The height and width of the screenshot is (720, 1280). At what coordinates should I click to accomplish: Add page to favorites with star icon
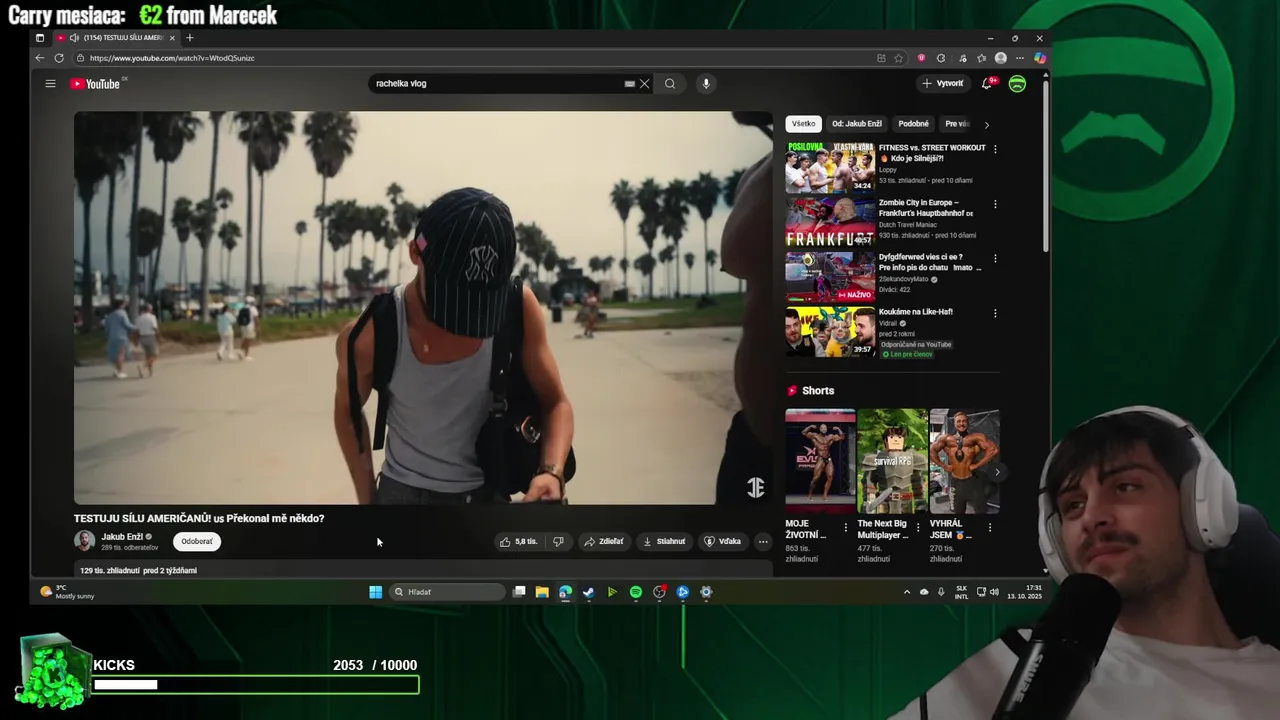tap(898, 58)
